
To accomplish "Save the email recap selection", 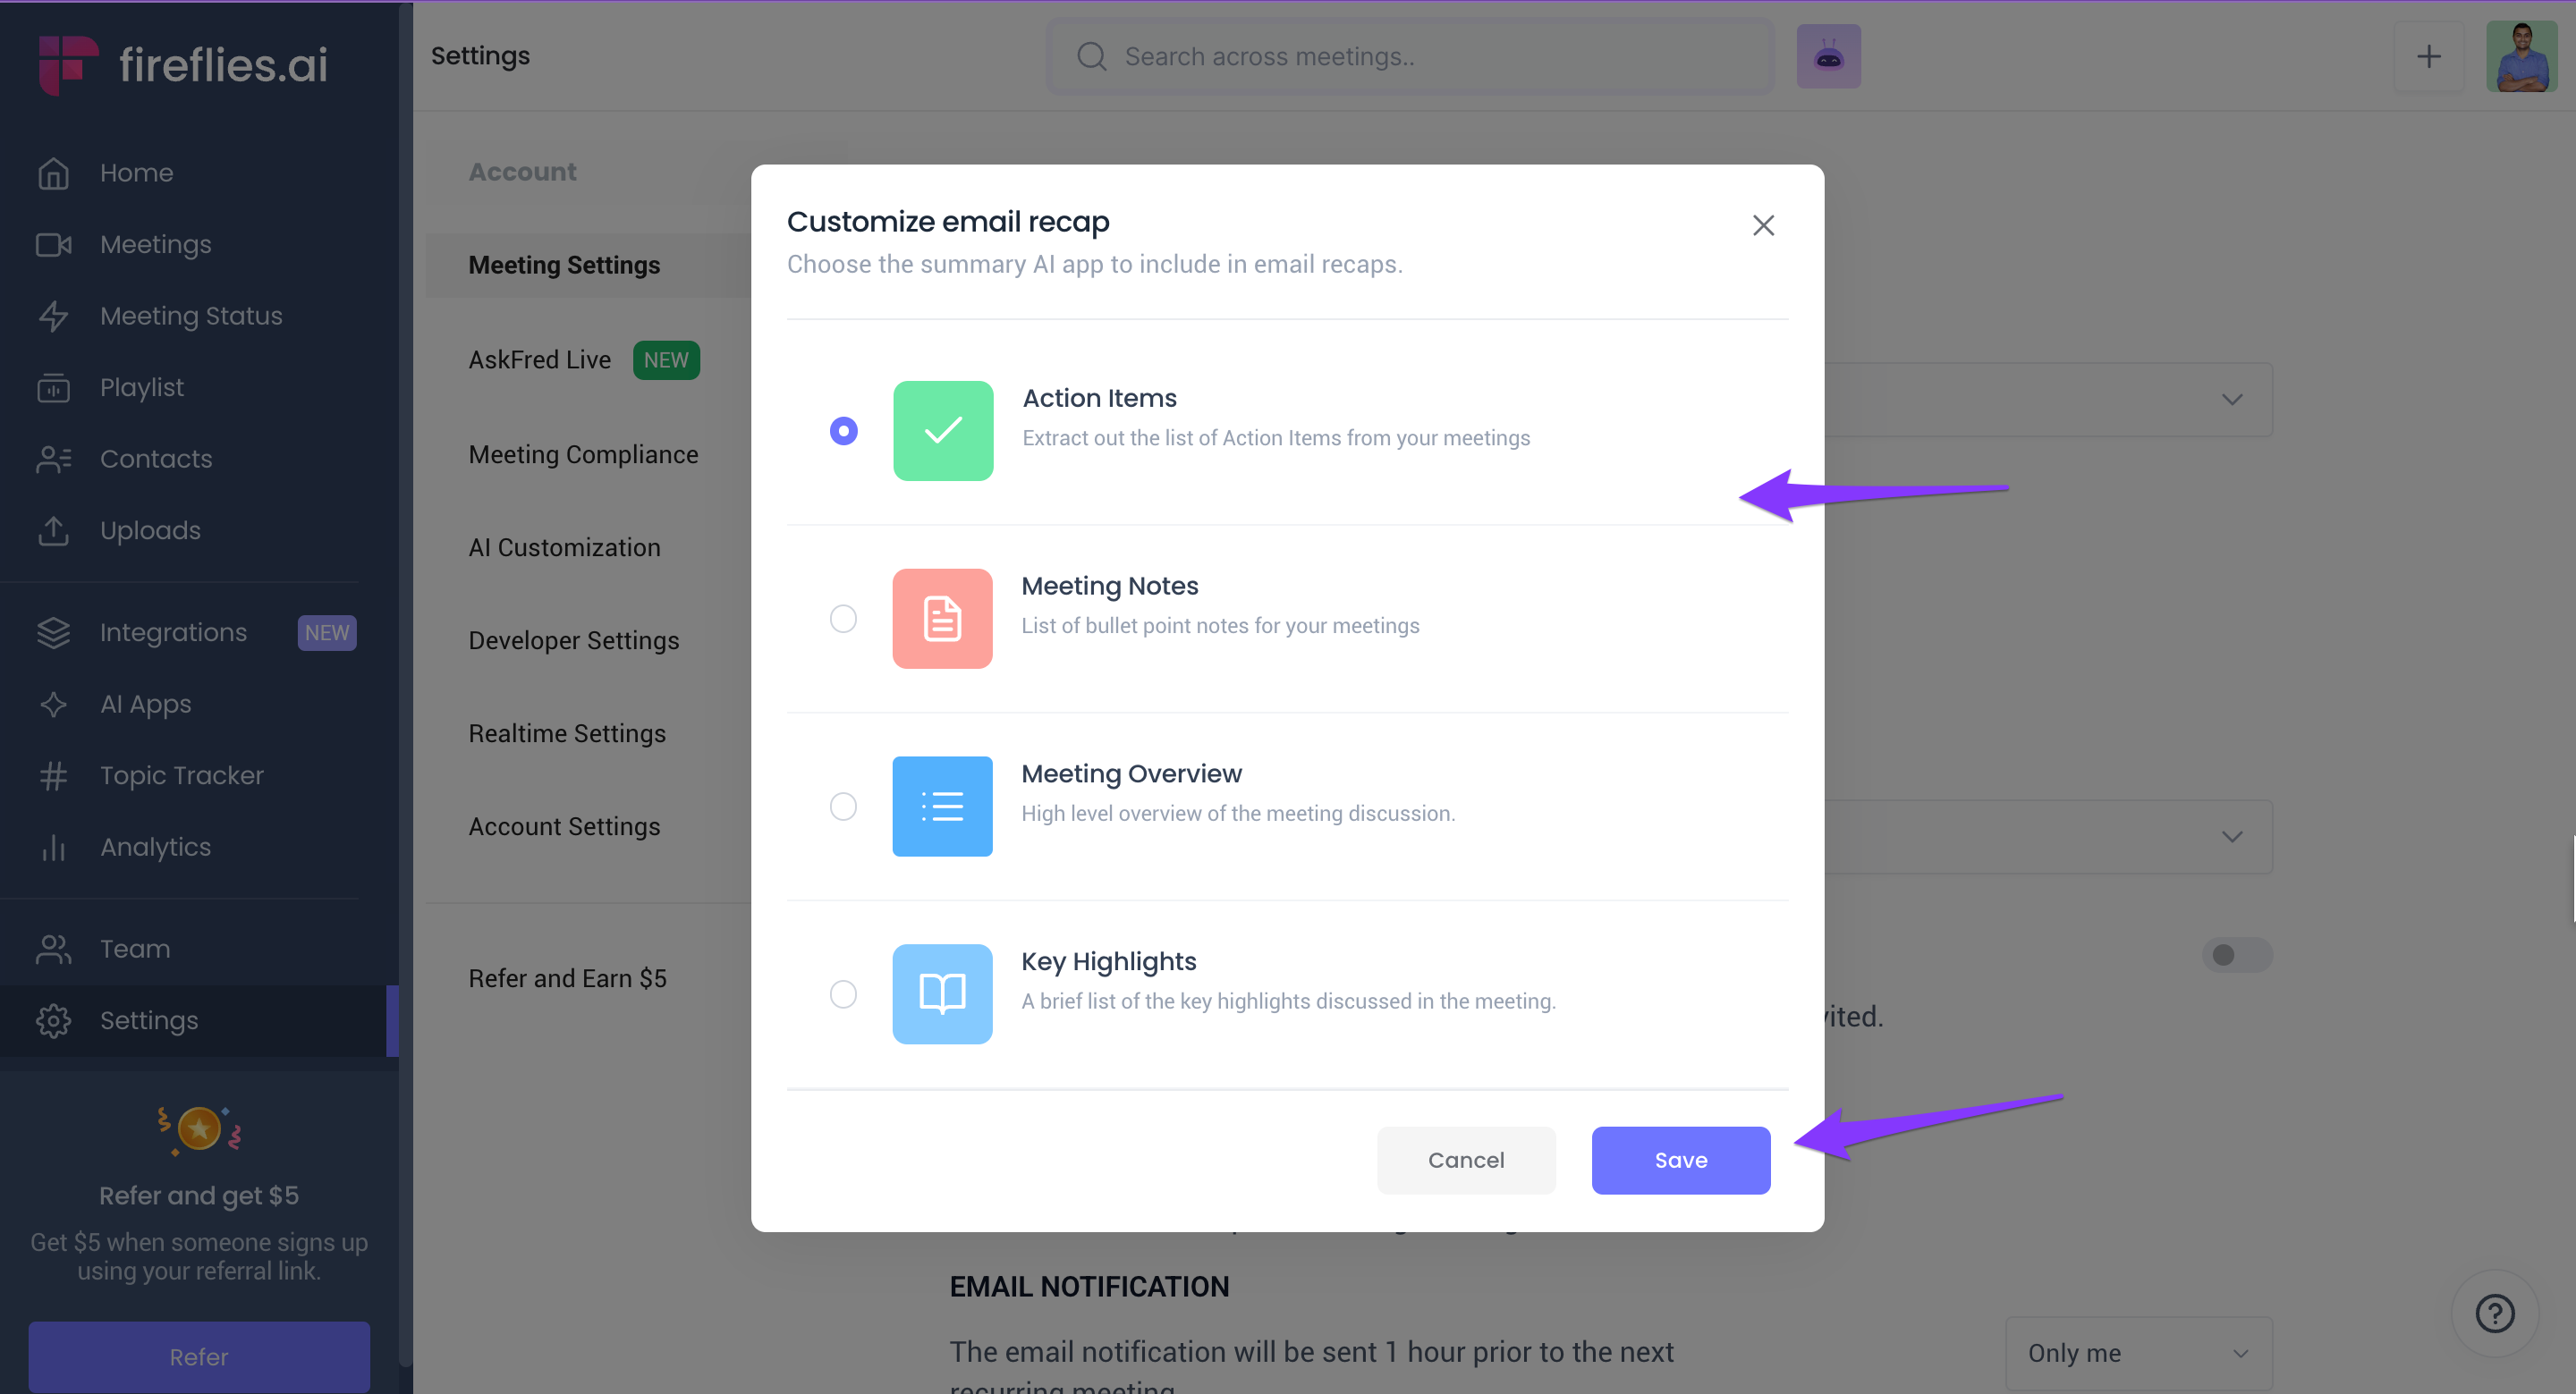I will (x=1680, y=1159).
